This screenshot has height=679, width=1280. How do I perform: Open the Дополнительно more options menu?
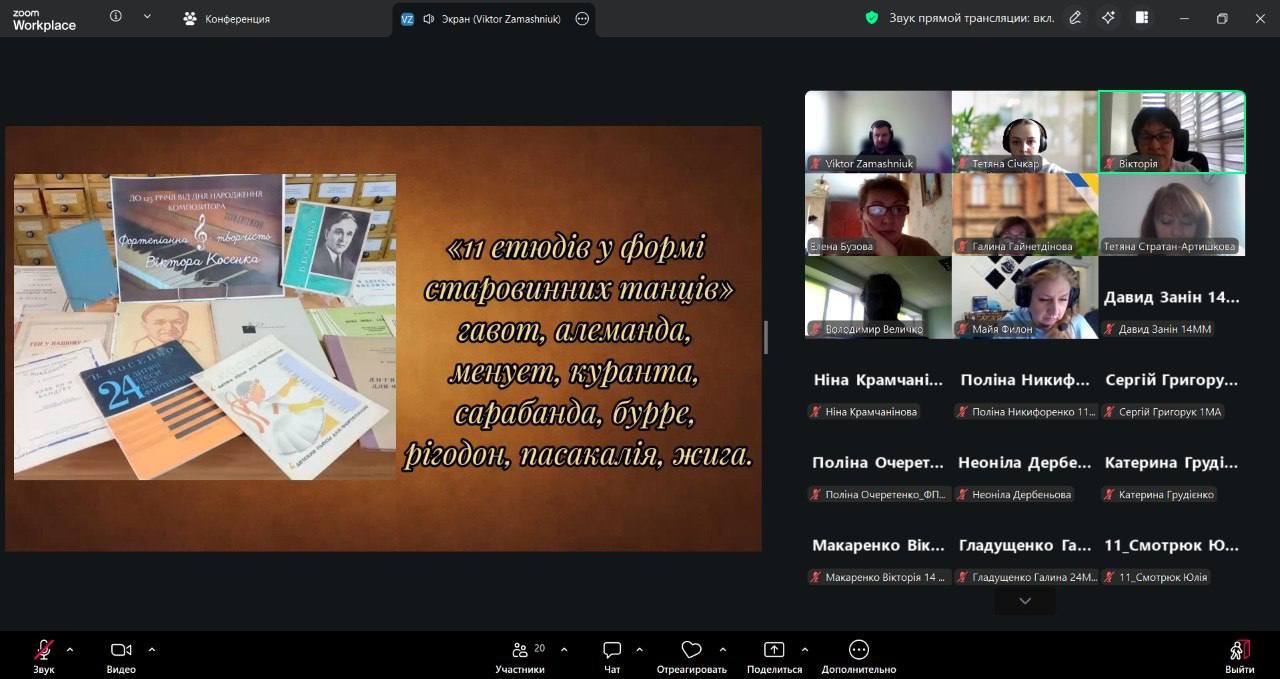point(858,651)
